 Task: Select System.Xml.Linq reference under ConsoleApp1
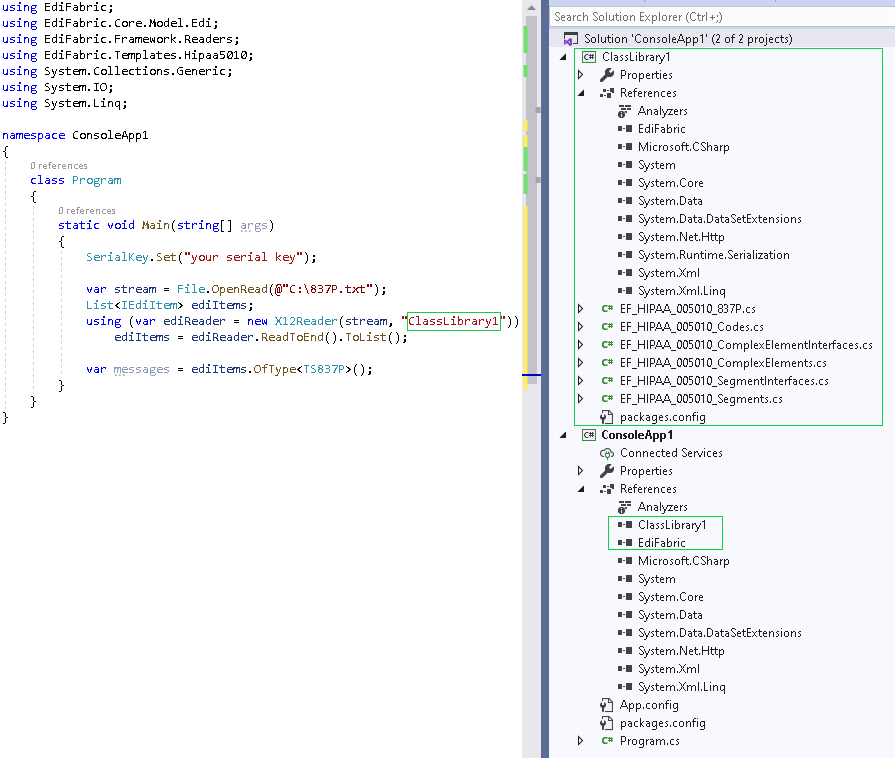(x=682, y=687)
